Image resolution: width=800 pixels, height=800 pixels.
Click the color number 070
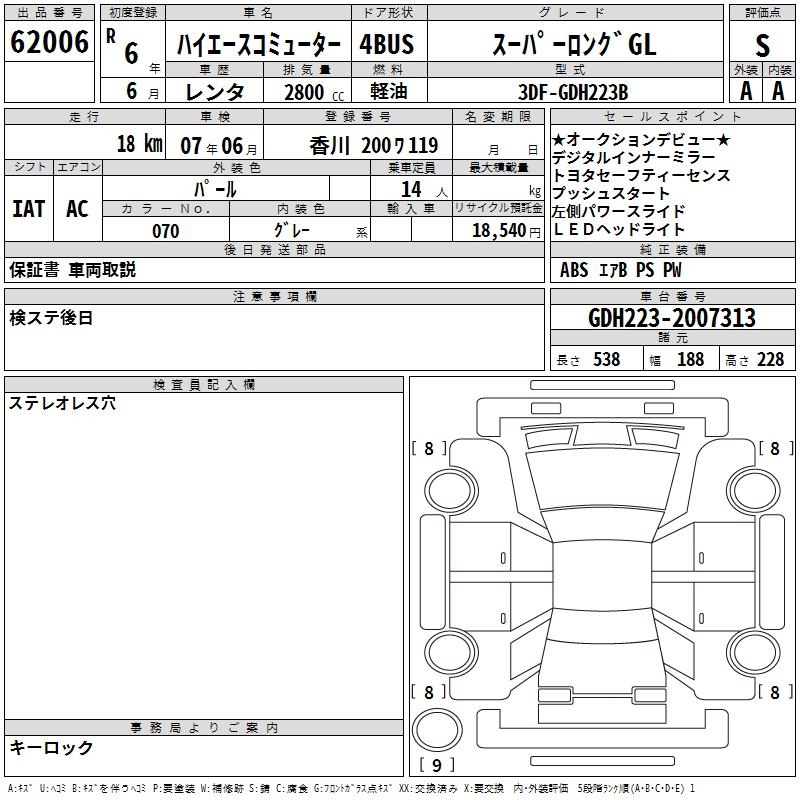click(165, 231)
